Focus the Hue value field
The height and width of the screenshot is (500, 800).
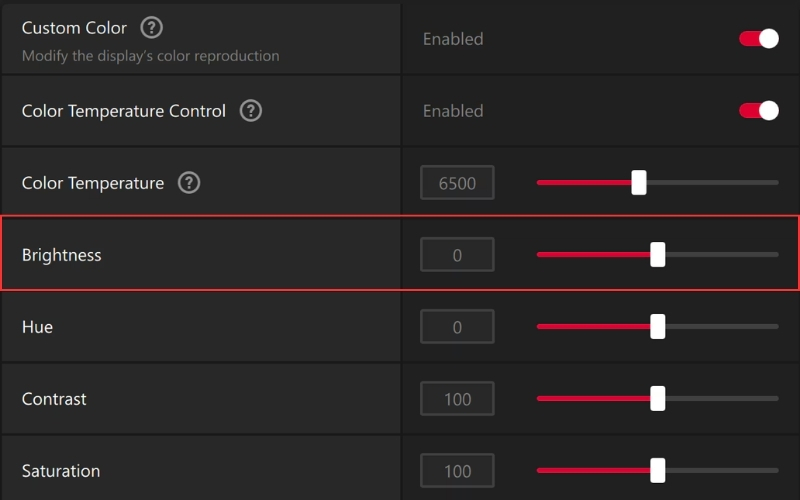[457, 327]
